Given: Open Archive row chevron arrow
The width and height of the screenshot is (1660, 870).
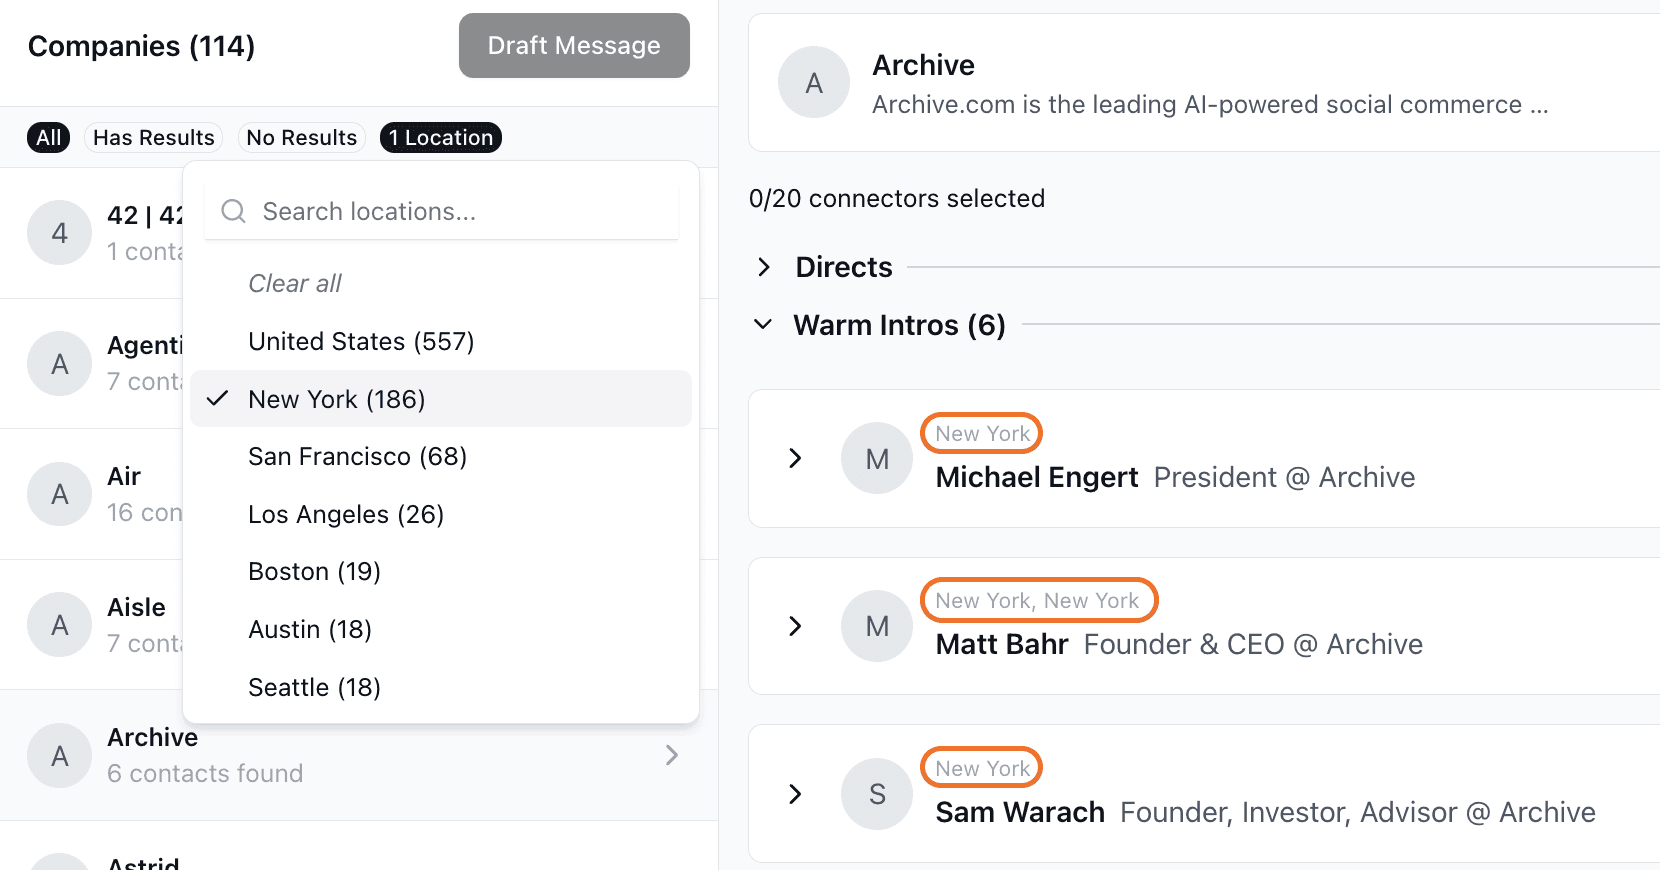Looking at the screenshot, I should coord(672,755).
